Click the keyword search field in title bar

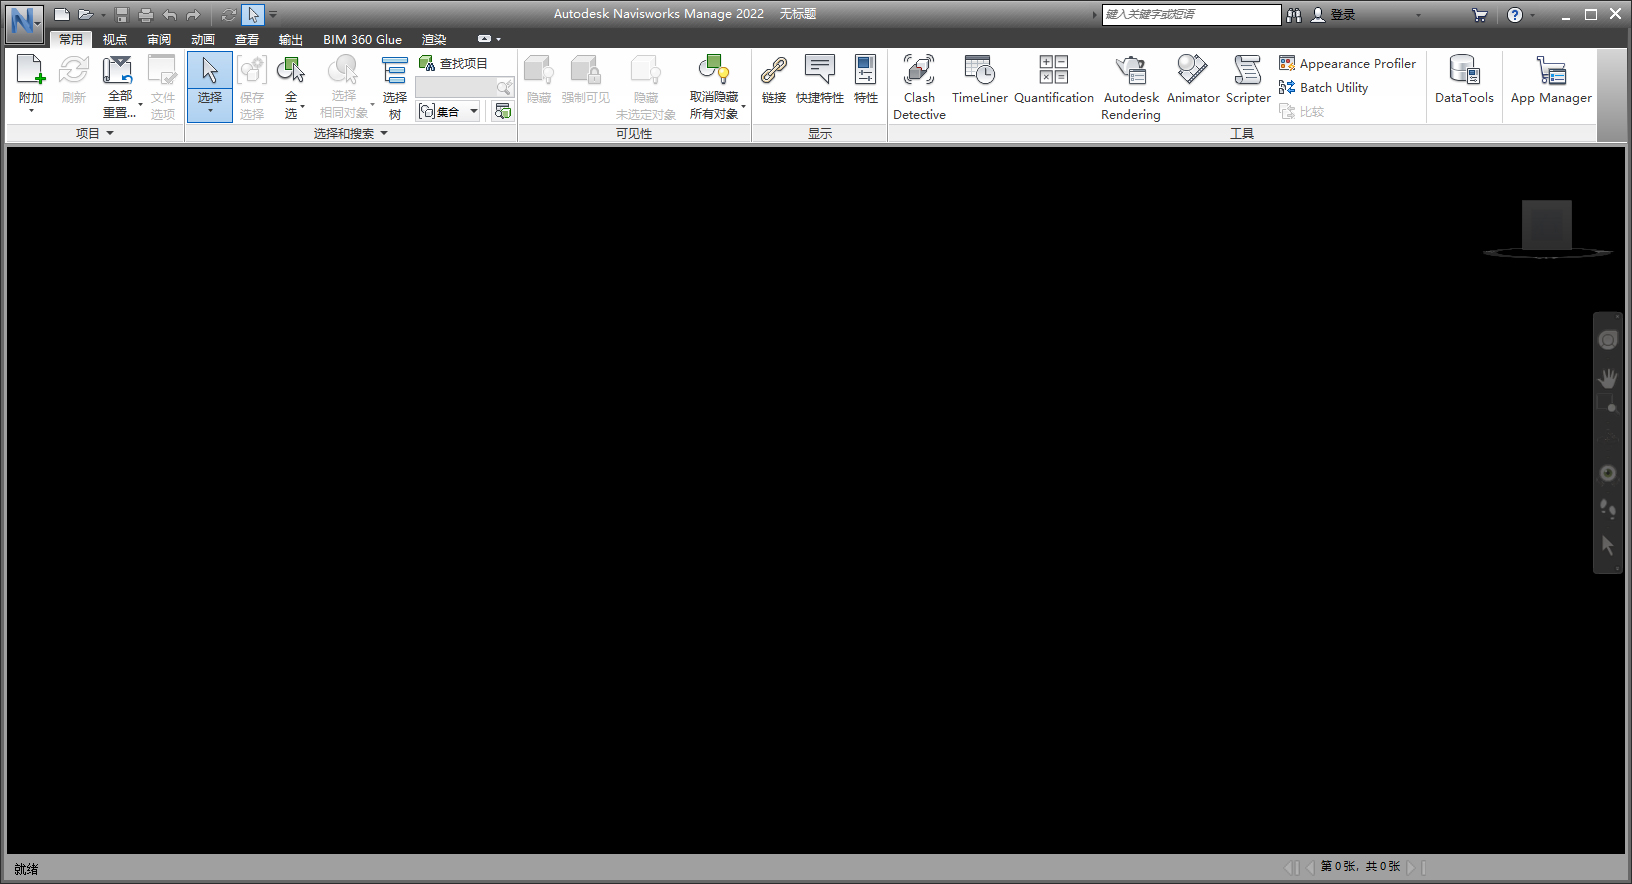point(1190,14)
